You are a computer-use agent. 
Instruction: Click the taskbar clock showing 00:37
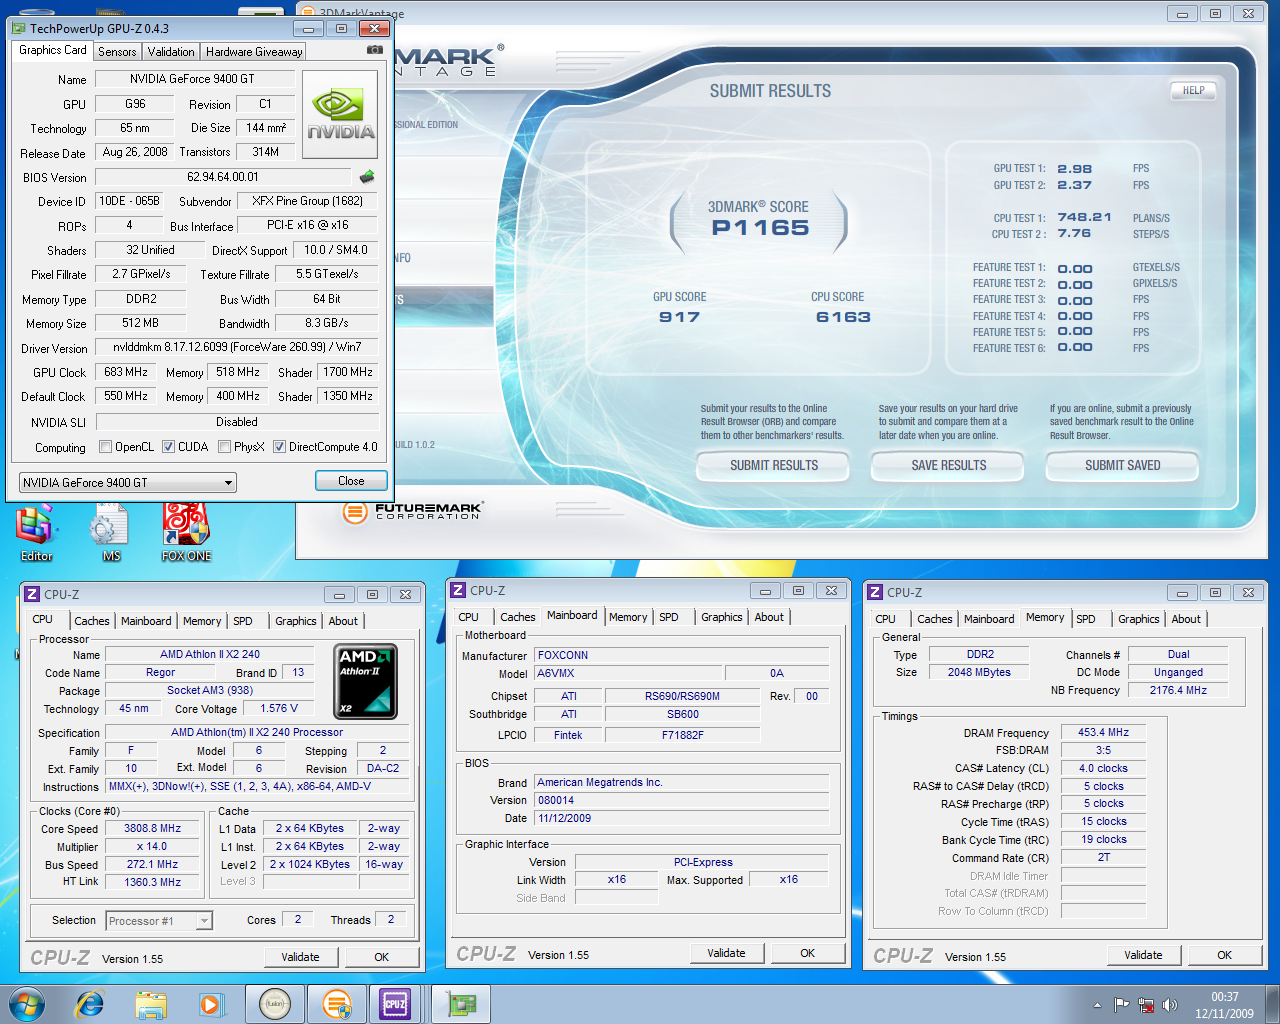coord(1224,1005)
